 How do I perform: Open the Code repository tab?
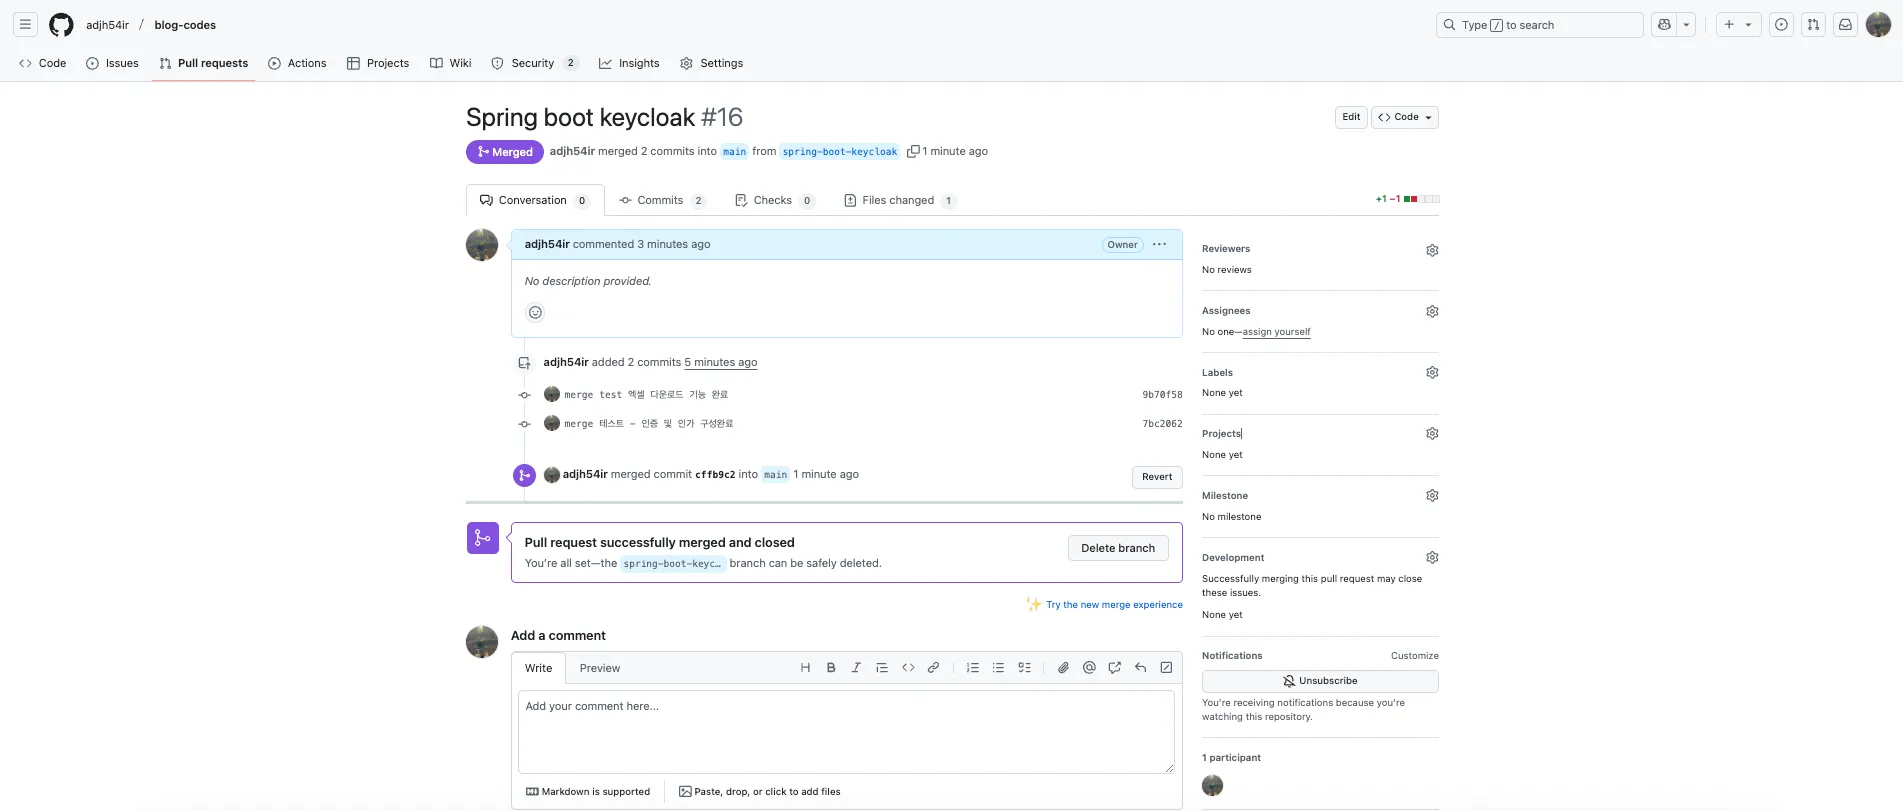(x=43, y=63)
